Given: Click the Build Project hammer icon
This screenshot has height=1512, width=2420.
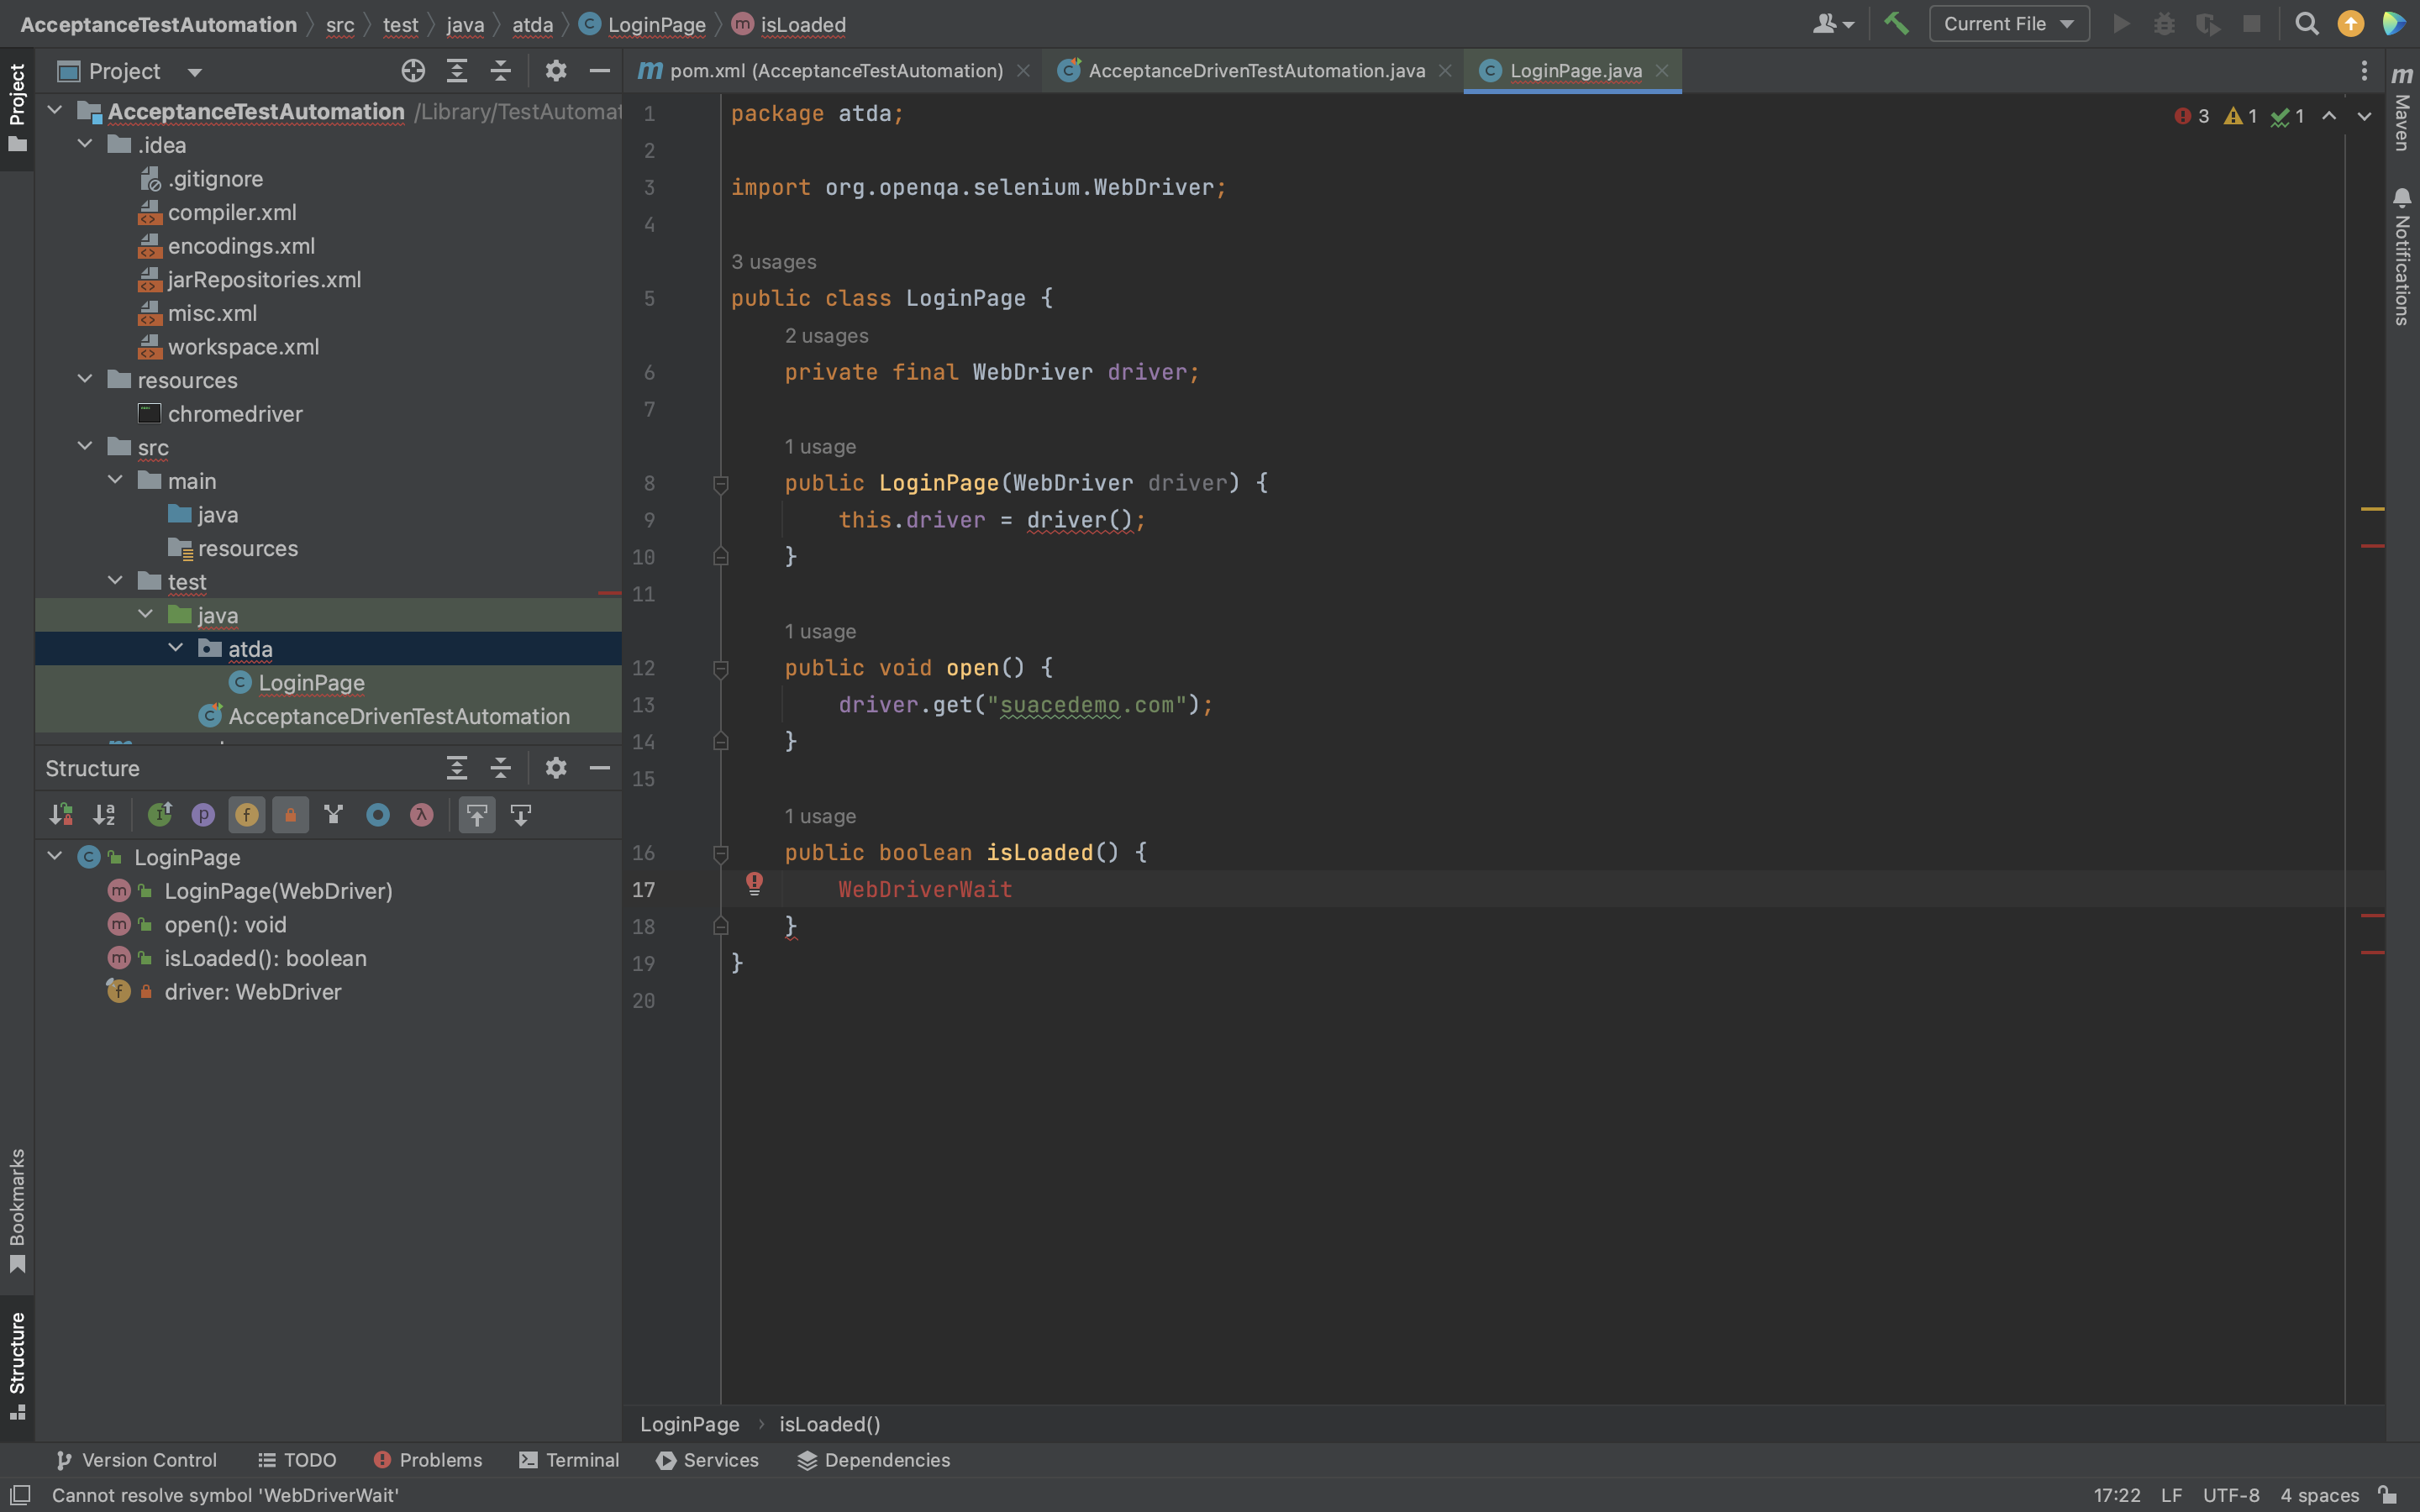Looking at the screenshot, I should point(1896,23).
